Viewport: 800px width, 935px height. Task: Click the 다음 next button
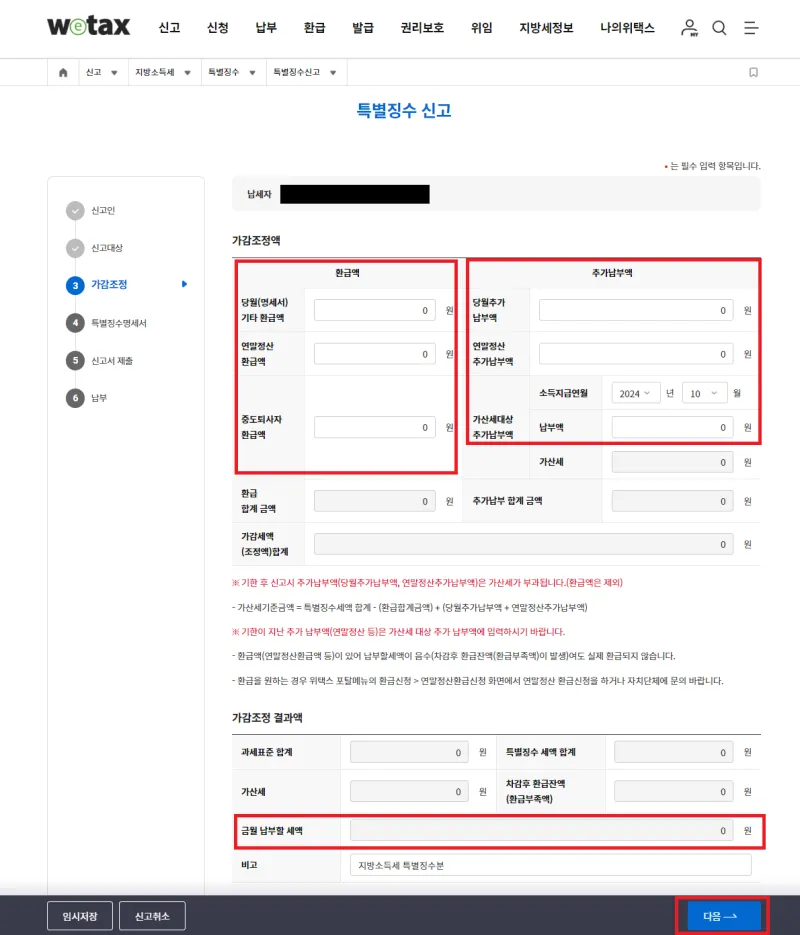[720, 915]
